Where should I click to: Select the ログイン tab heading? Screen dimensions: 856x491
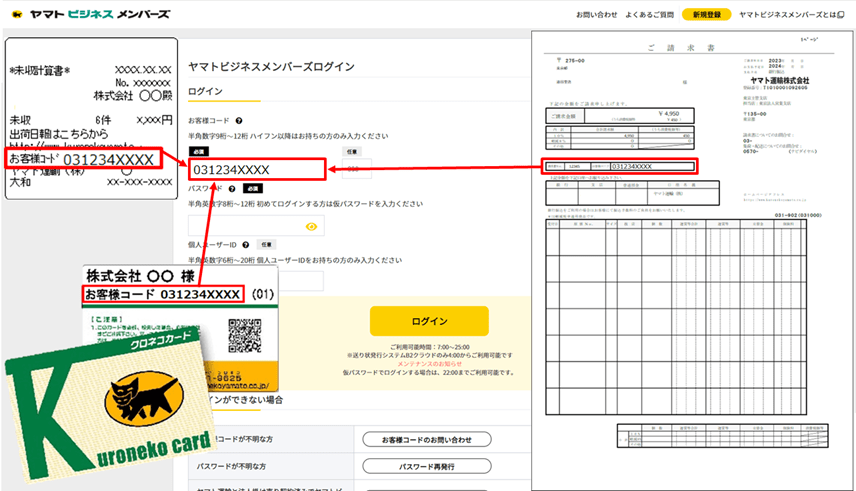pos(205,91)
